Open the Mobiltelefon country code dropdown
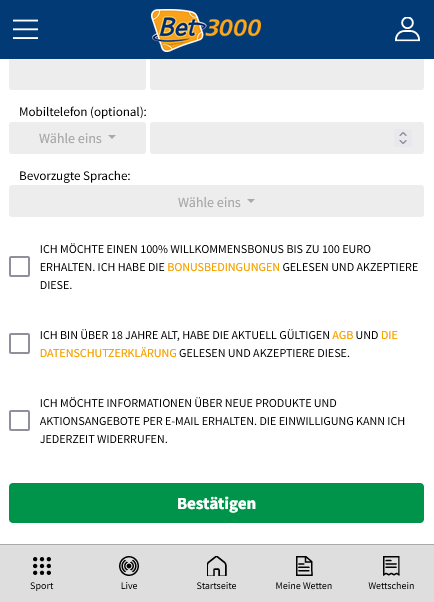Viewport: 434px width, 602px height. [77, 138]
